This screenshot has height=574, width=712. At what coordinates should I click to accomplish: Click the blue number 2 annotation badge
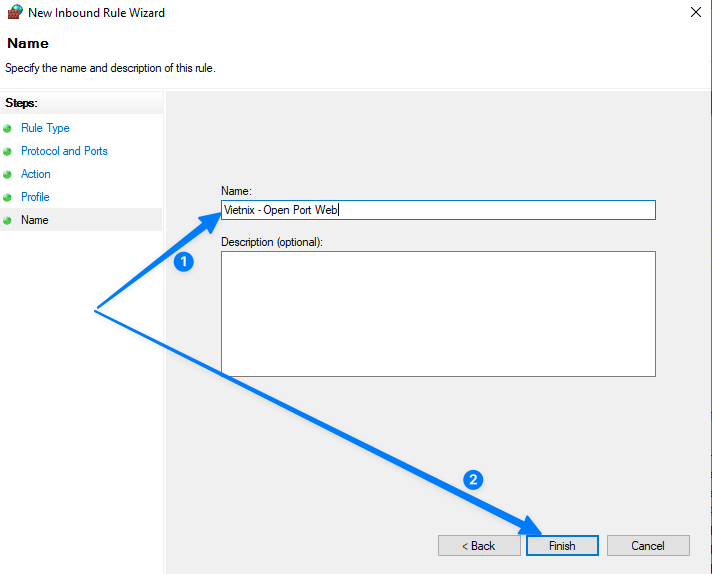pos(475,479)
